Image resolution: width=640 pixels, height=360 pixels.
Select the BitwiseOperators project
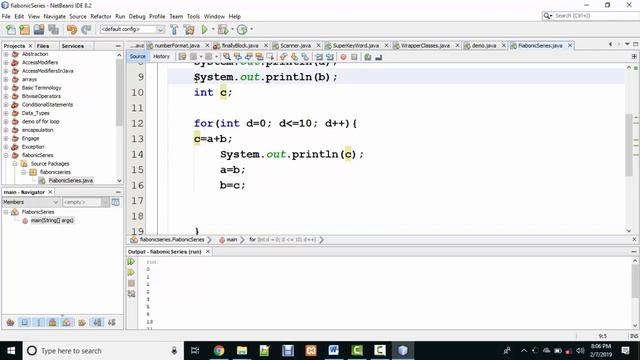tap(41, 96)
